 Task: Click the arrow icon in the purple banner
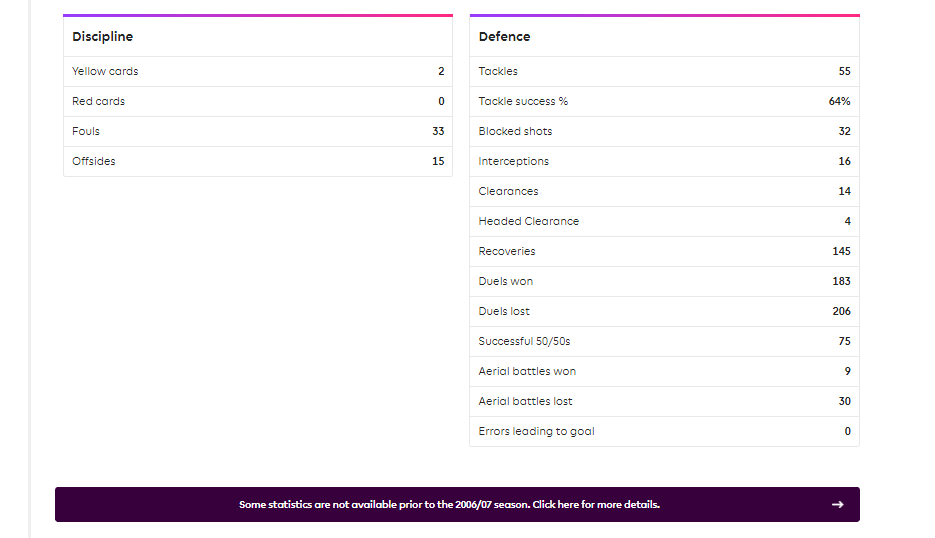tap(837, 505)
